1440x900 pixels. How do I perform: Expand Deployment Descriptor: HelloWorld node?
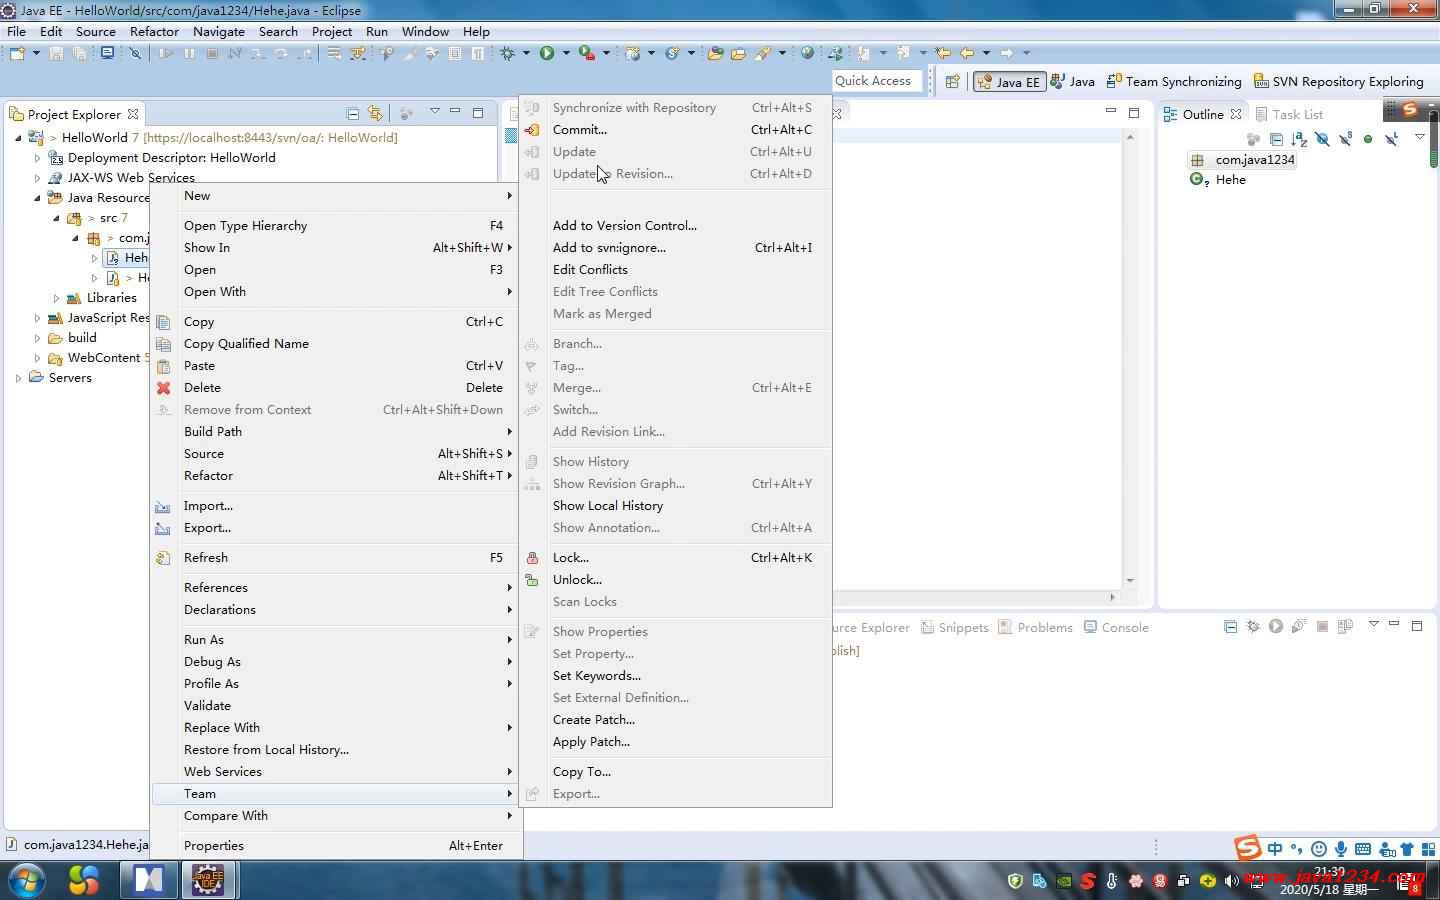tap(38, 158)
